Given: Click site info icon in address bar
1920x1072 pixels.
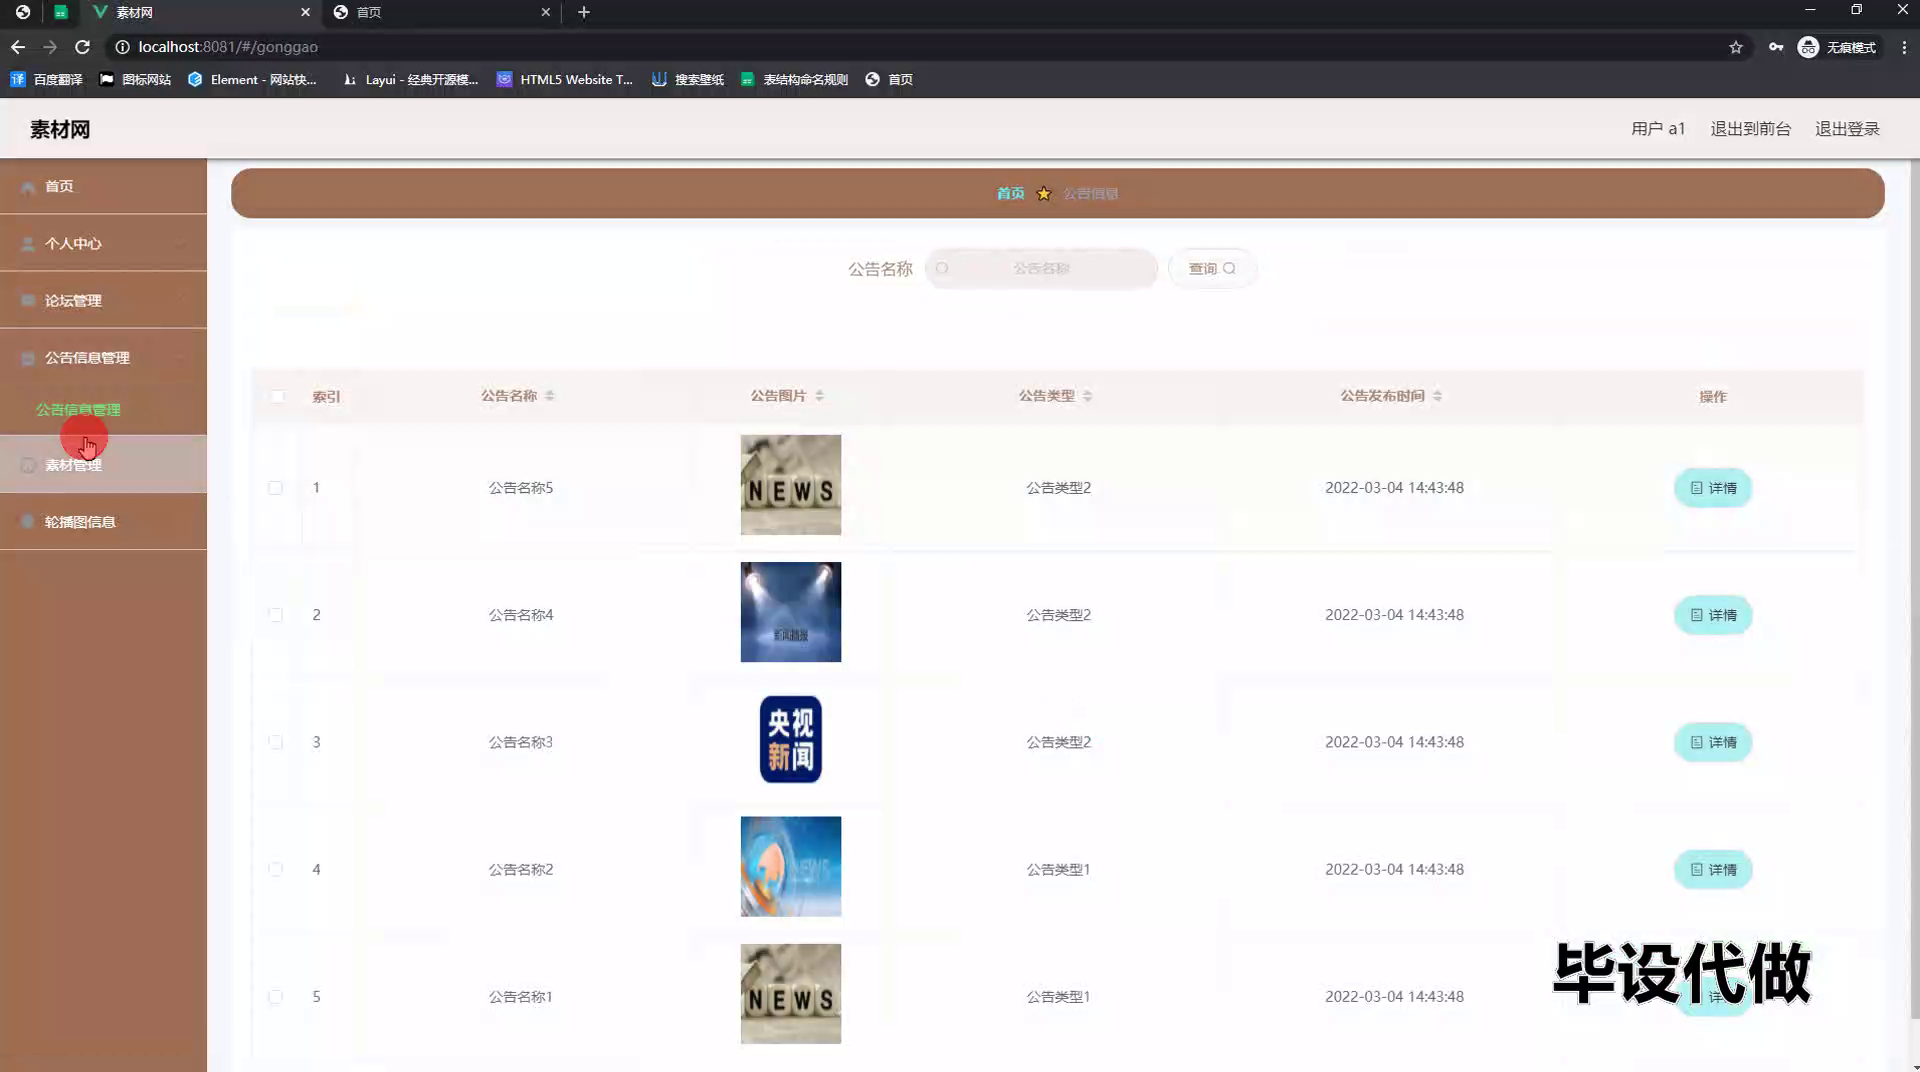Looking at the screenshot, I should [122, 47].
